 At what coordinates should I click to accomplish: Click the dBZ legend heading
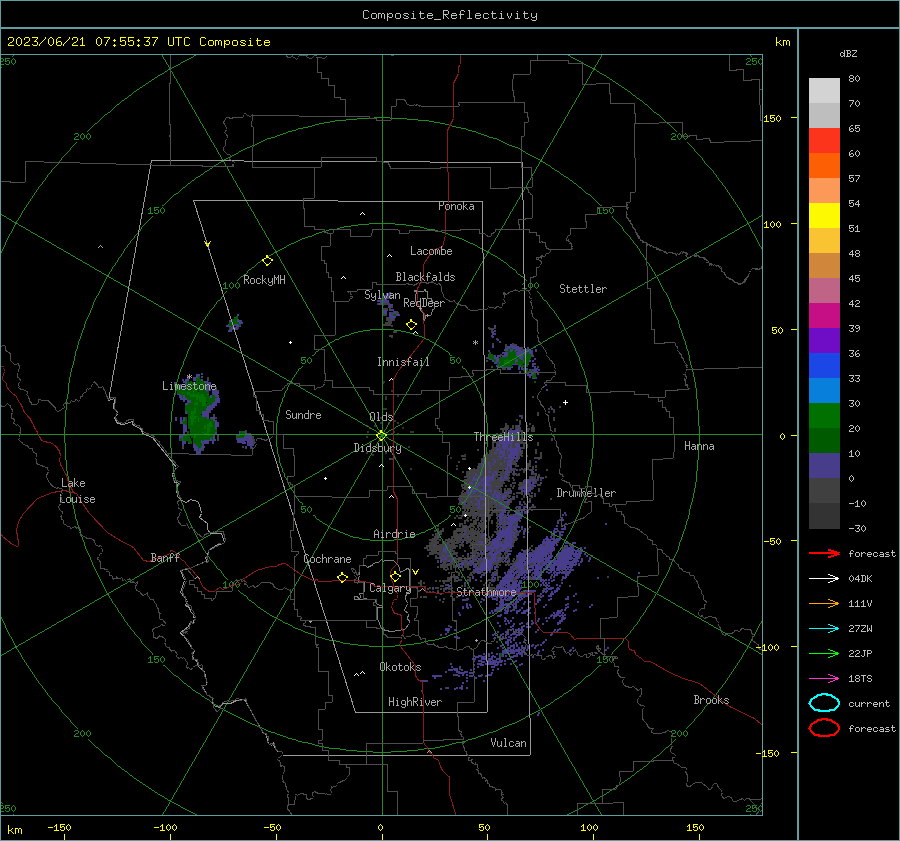click(x=848, y=53)
